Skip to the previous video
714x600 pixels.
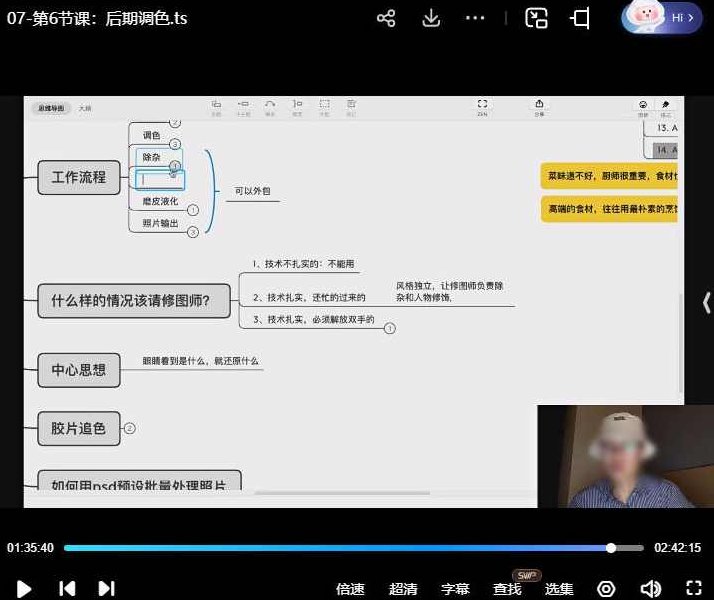(67, 589)
